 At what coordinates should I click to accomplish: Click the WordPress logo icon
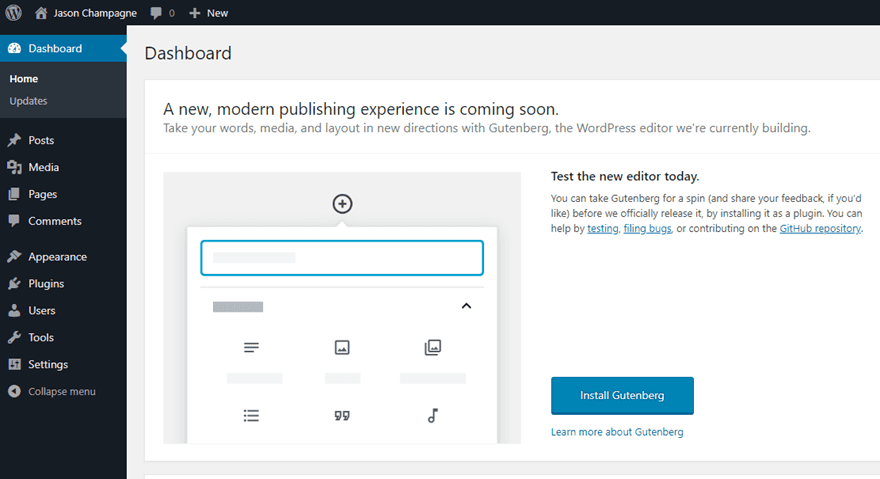[x=14, y=13]
